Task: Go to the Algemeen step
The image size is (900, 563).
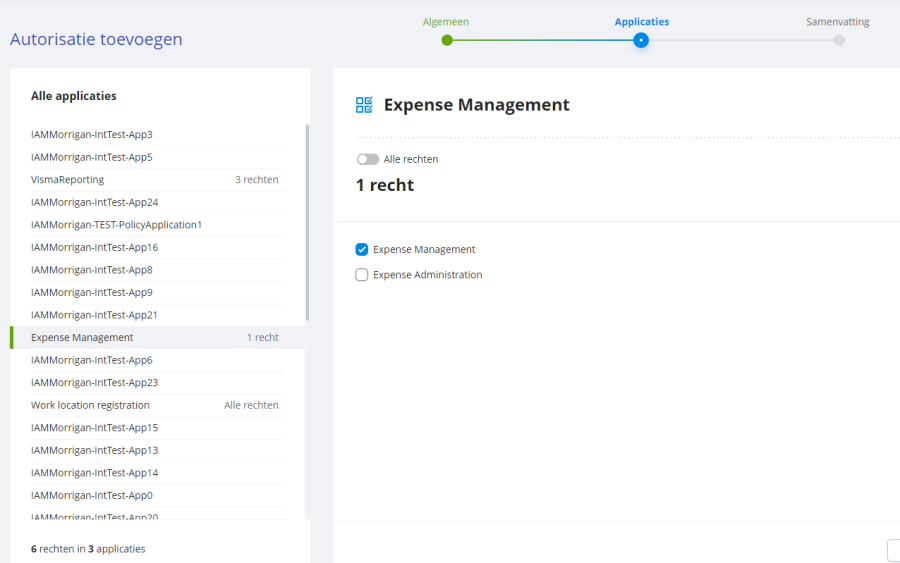Action: 445,22
